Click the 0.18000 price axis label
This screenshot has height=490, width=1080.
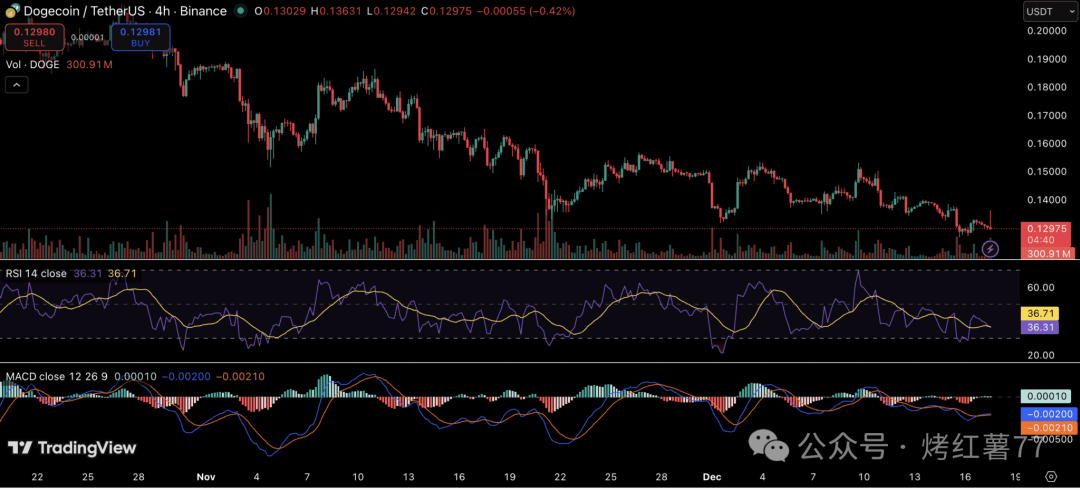[1047, 88]
